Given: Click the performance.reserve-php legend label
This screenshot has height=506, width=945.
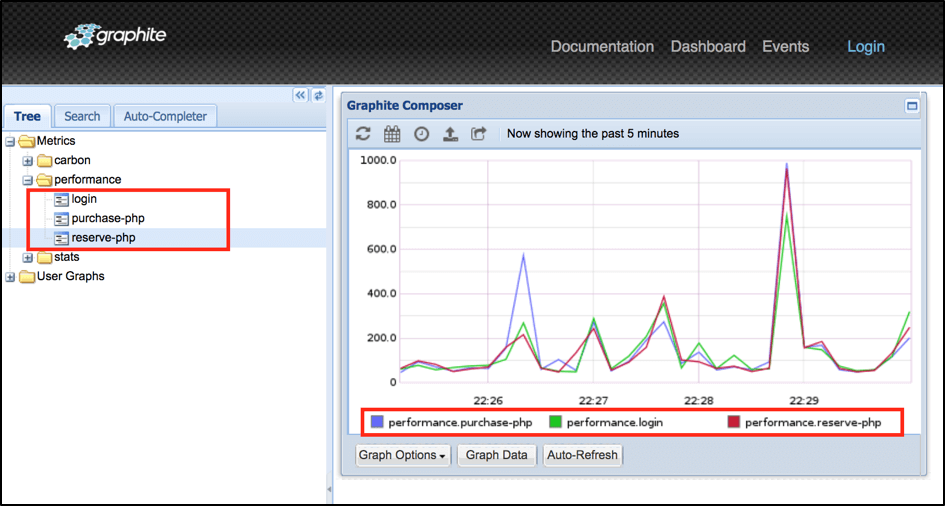Looking at the screenshot, I should [x=813, y=422].
